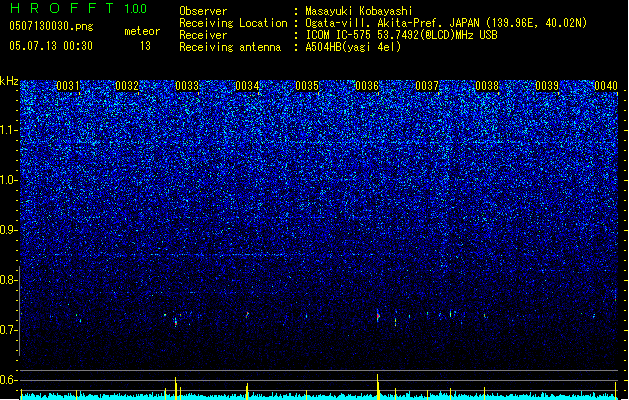Click the meteor echo just before 0033
This screenshot has height=400, width=629.
pos(175,322)
